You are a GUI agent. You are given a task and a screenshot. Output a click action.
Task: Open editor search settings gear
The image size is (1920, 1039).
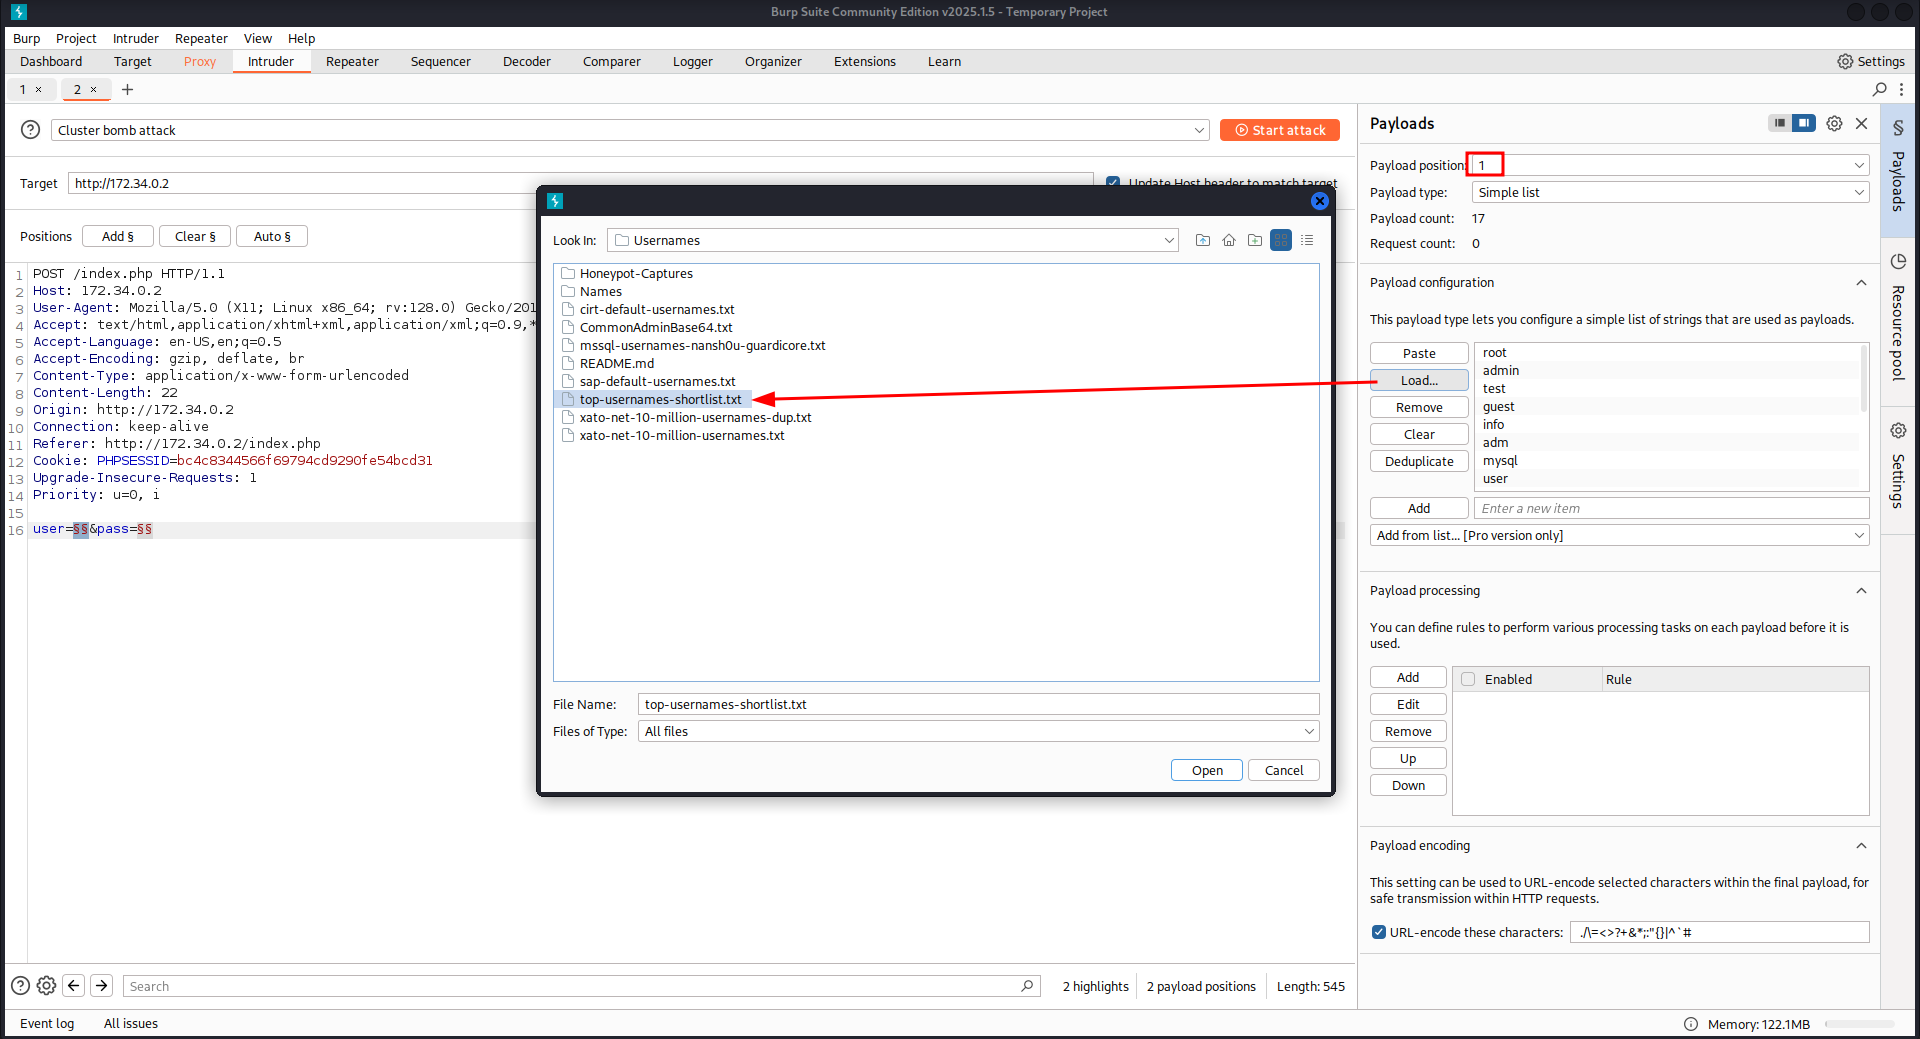click(x=46, y=986)
